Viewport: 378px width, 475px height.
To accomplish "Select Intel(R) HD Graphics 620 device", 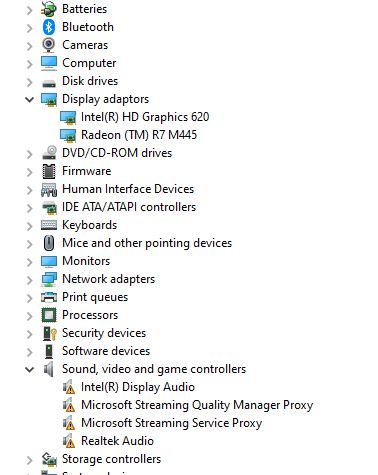I will (x=145, y=117).
